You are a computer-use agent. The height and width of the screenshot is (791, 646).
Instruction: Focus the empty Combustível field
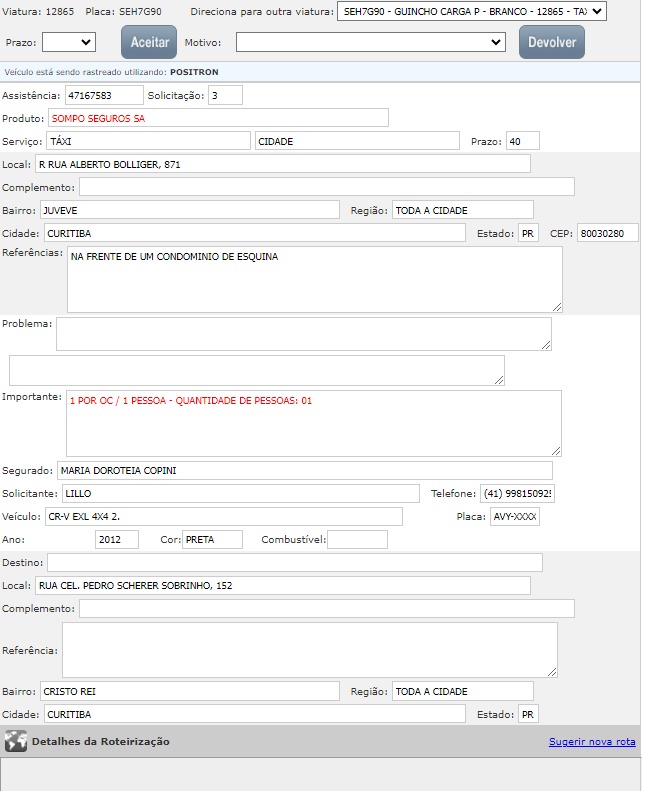tap(357, 540)
